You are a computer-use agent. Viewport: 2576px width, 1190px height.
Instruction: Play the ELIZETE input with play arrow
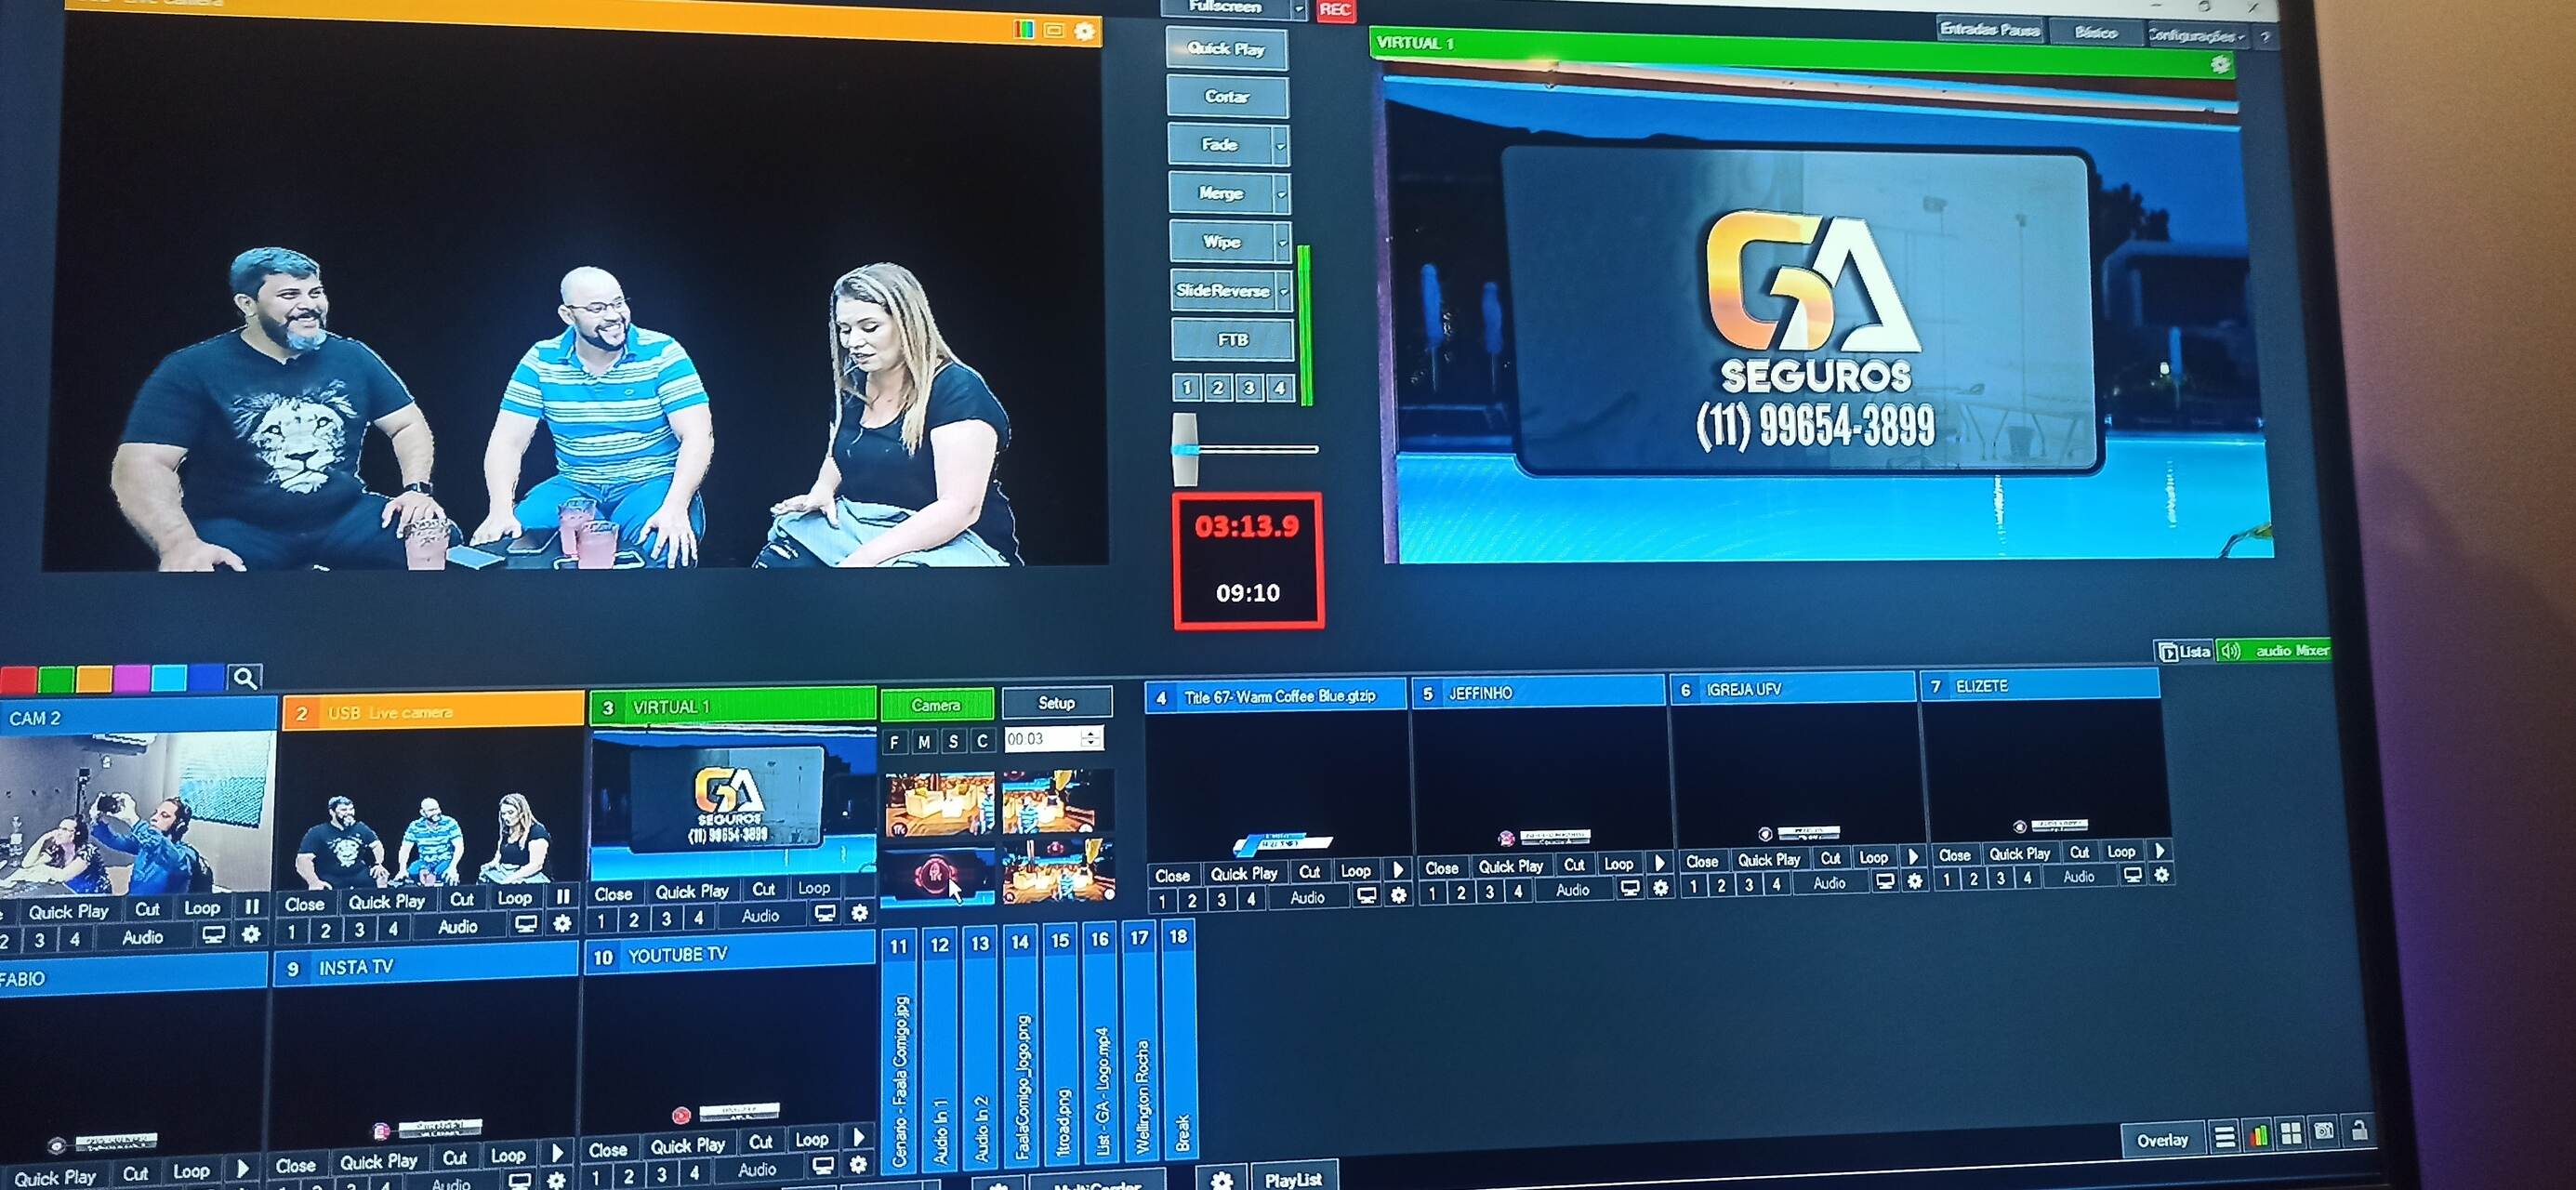[2160, 850]
